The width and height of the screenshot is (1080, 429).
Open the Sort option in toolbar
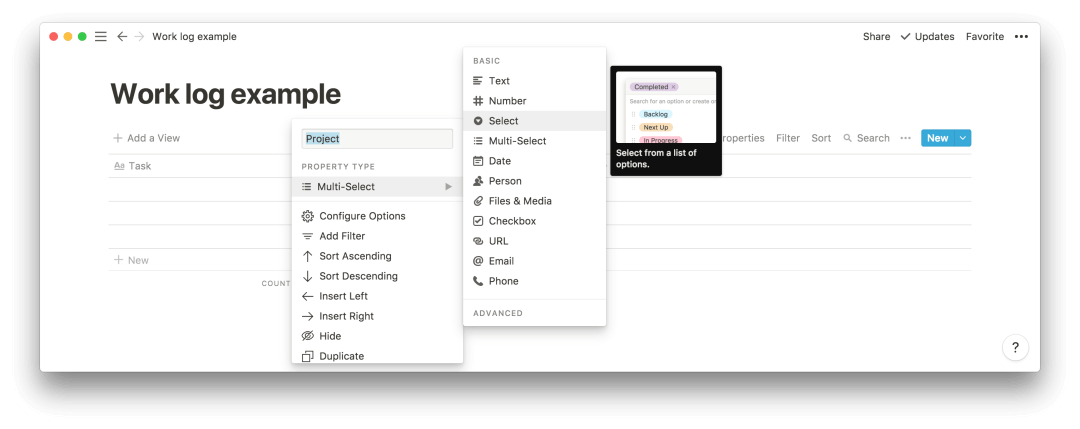click(x=821, y=138)
